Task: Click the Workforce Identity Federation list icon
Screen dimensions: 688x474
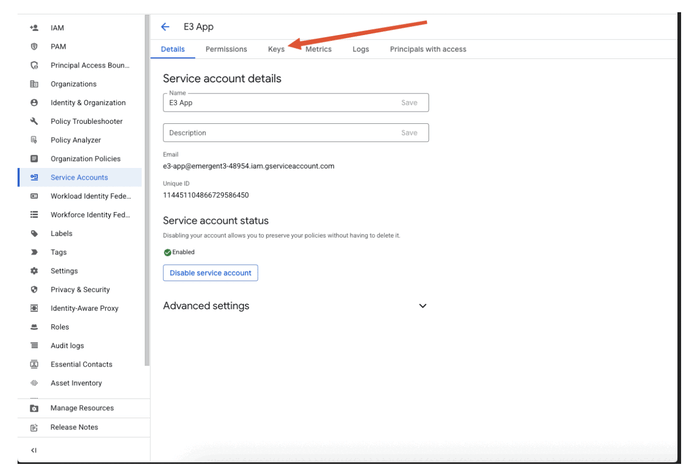Action: [34, 215]
